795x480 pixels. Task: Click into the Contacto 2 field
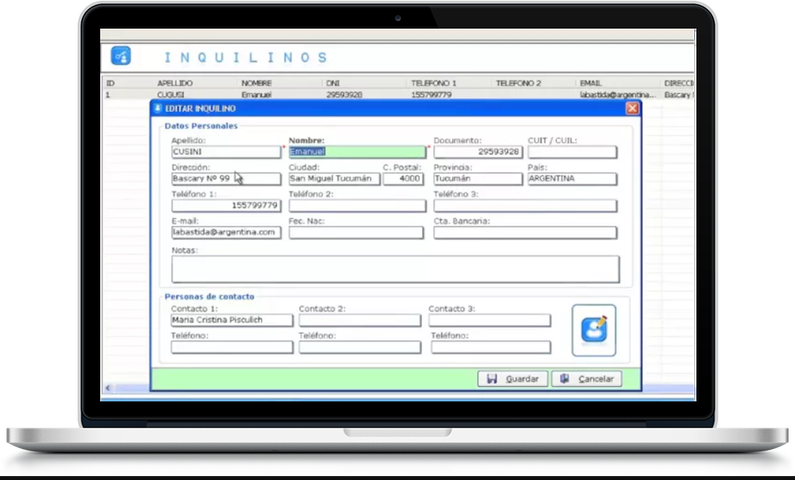(x=359, y=320)
